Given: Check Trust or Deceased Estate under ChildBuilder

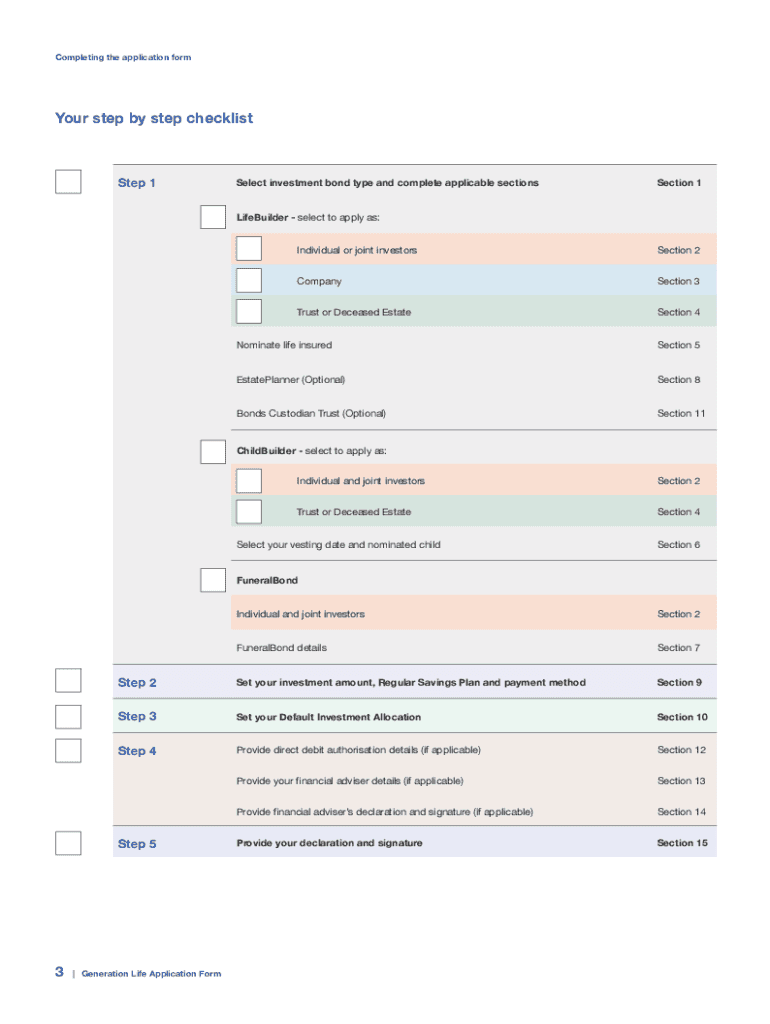Looking at the screenshot, I should [x=249, y=512].
